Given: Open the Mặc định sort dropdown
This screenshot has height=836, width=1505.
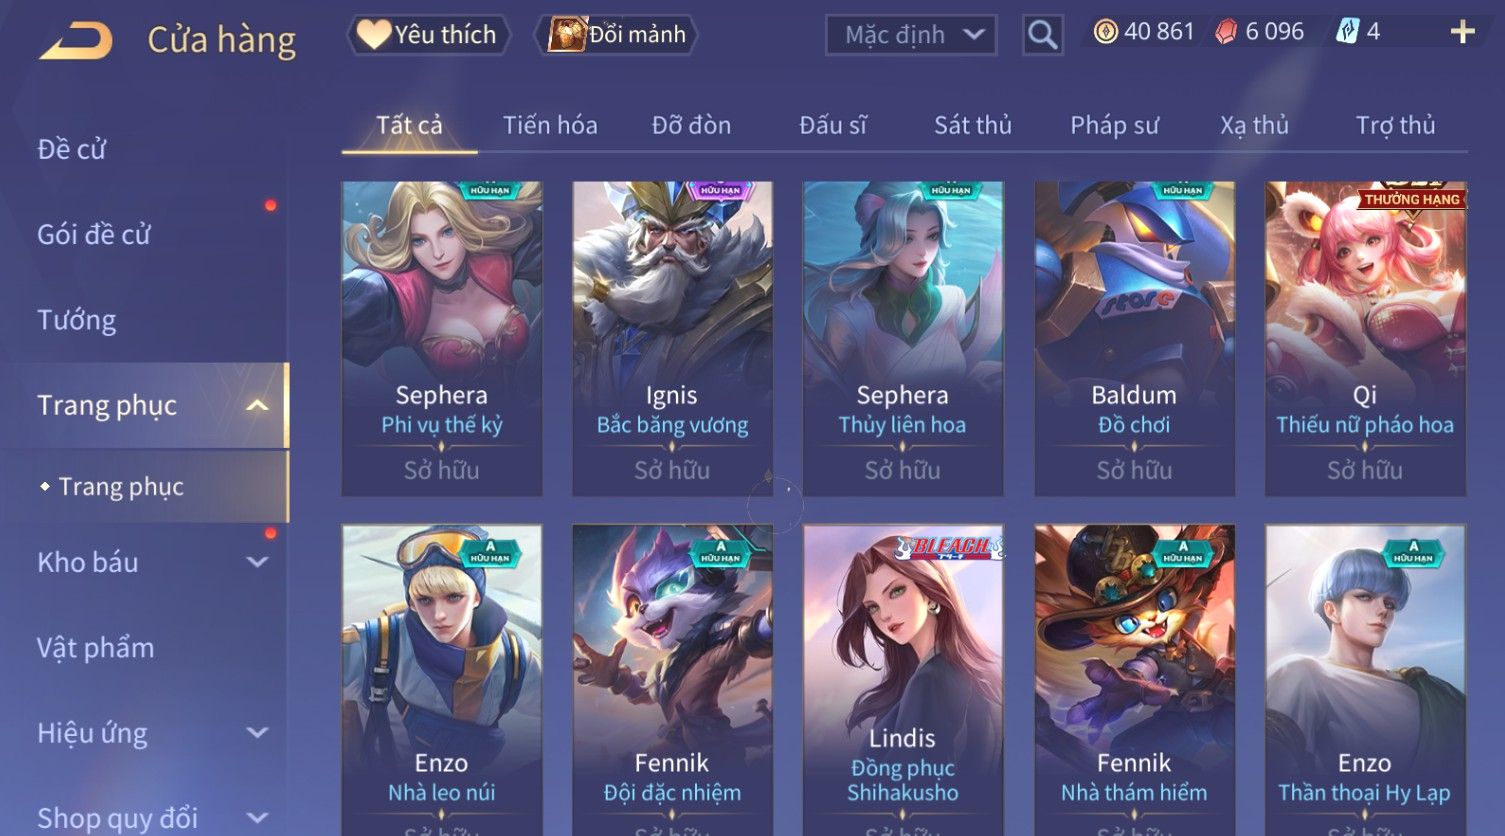Looking at the screenshot, I should point(911,35).
